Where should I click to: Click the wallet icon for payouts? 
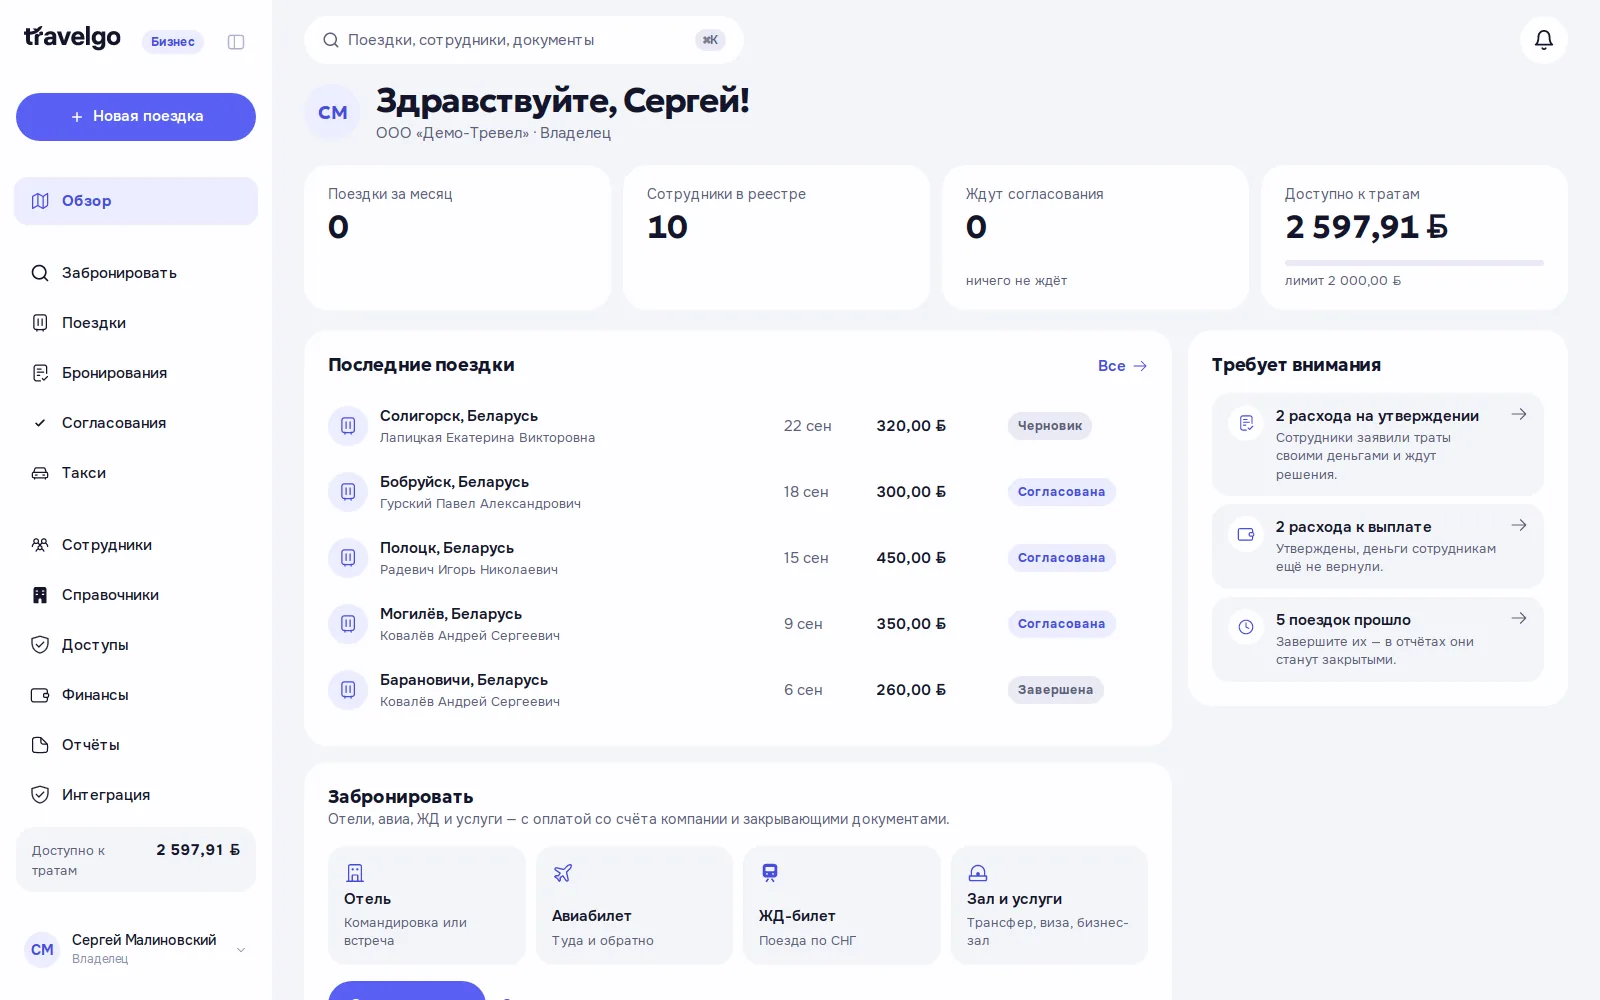tap(1246, 534)
